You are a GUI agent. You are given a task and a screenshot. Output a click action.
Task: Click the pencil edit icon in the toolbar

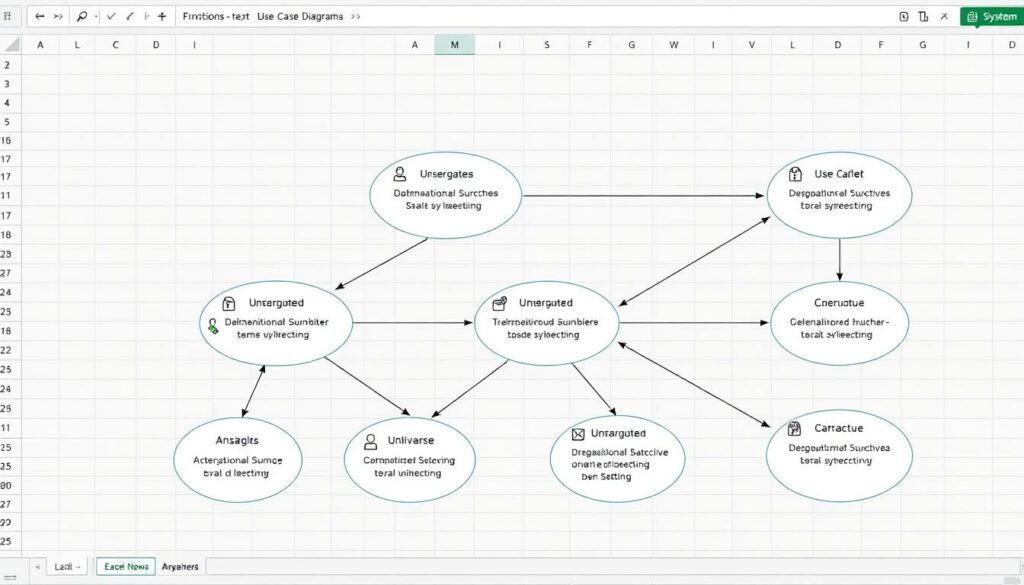click(x=129, y=16)
